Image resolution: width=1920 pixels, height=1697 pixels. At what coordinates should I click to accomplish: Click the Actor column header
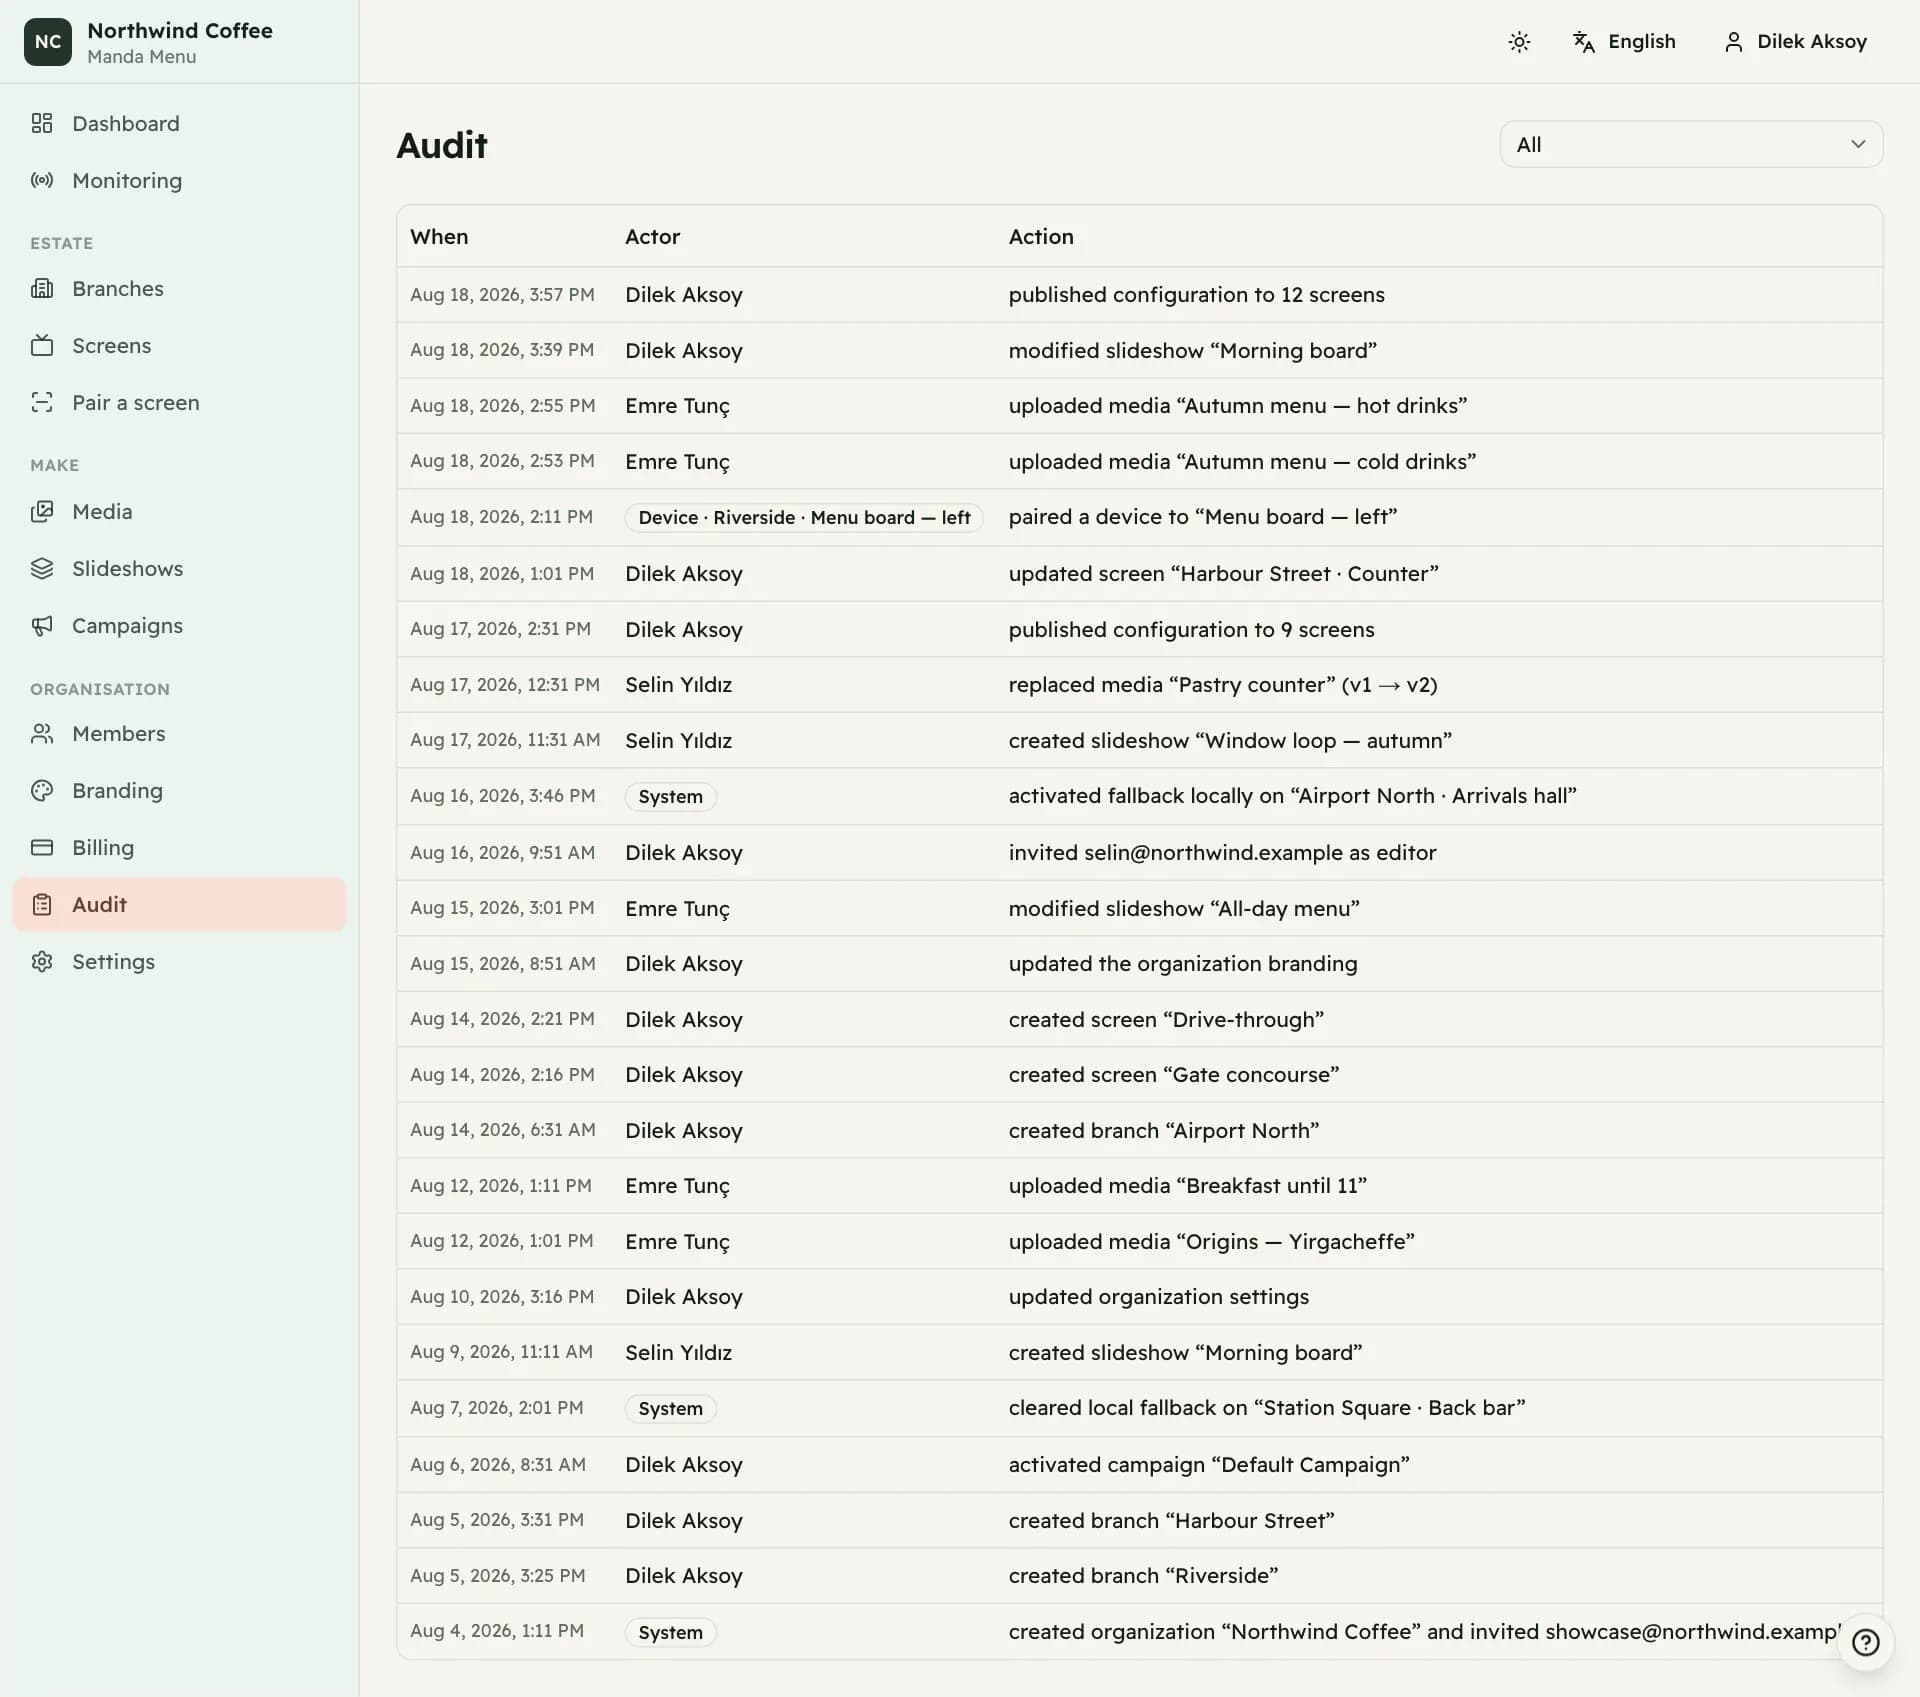(x=652, y=236)
